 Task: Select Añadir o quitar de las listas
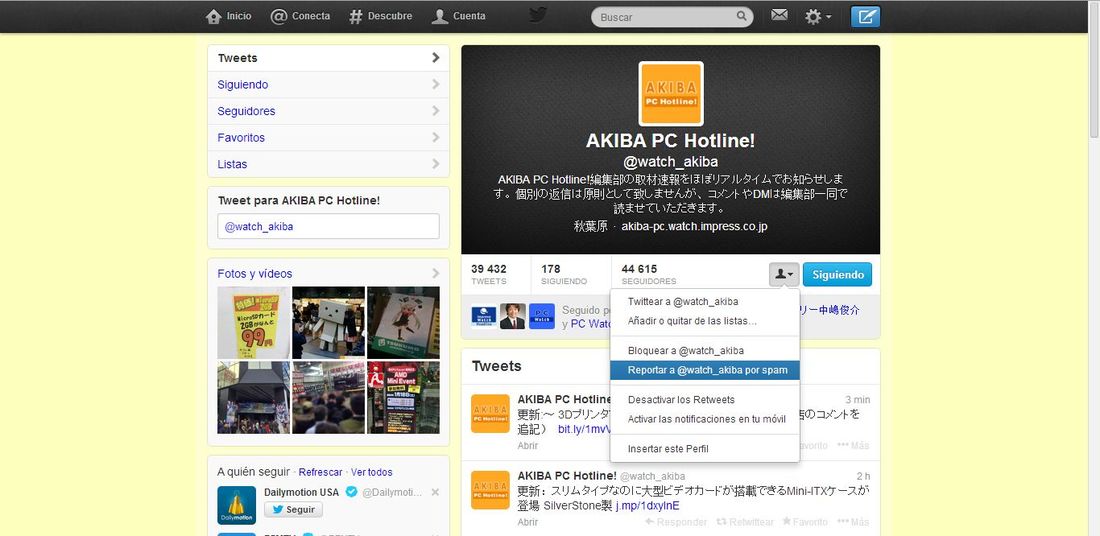[705, 321]
